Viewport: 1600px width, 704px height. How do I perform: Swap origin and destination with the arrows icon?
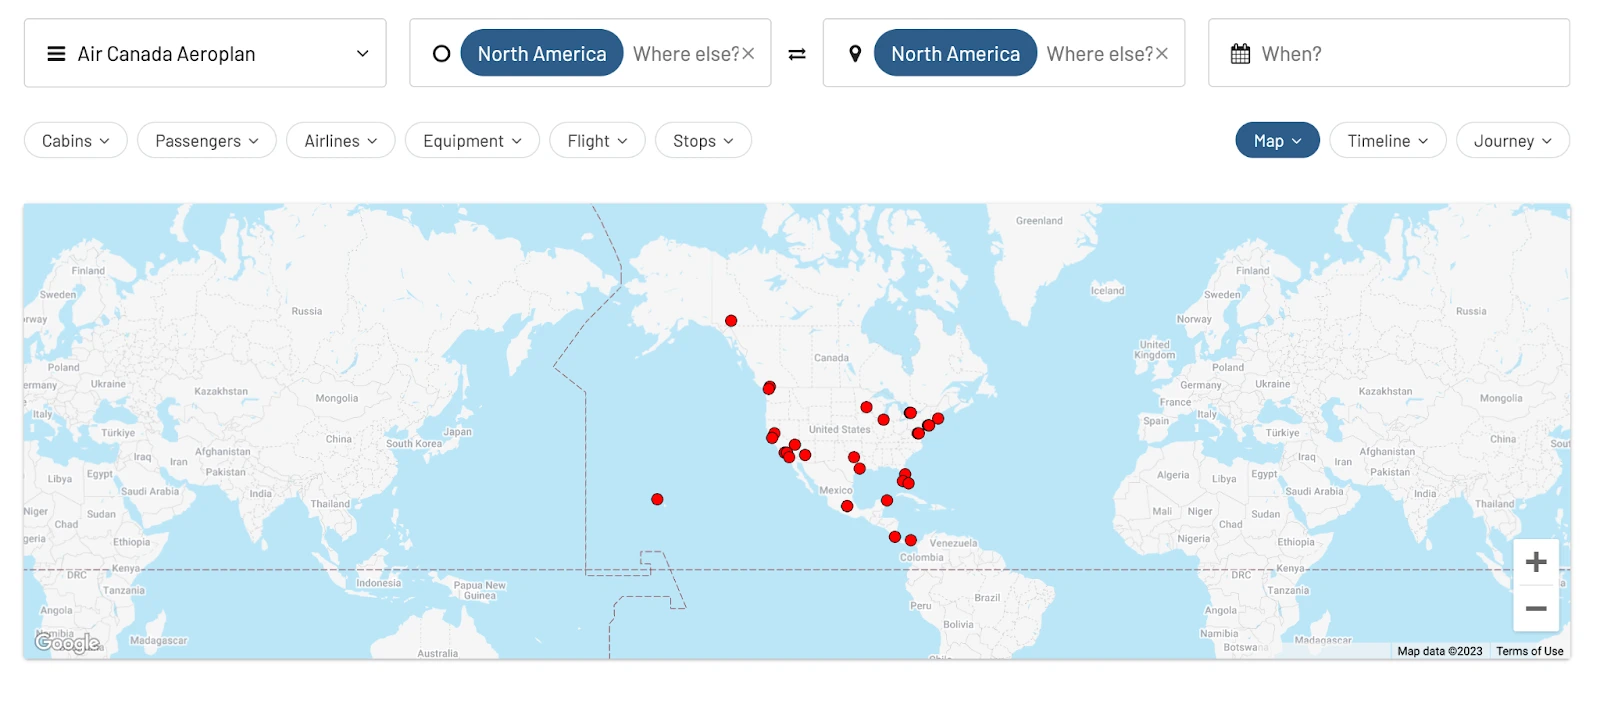point(797,54)
